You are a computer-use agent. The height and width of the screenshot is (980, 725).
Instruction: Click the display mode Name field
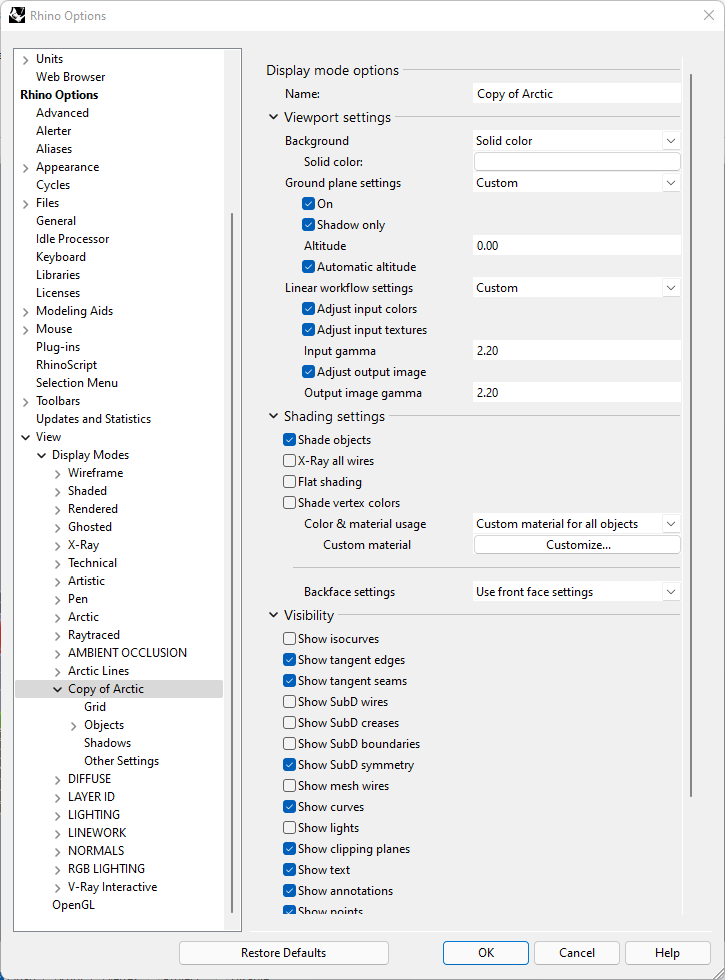click(x=576, y=94)
